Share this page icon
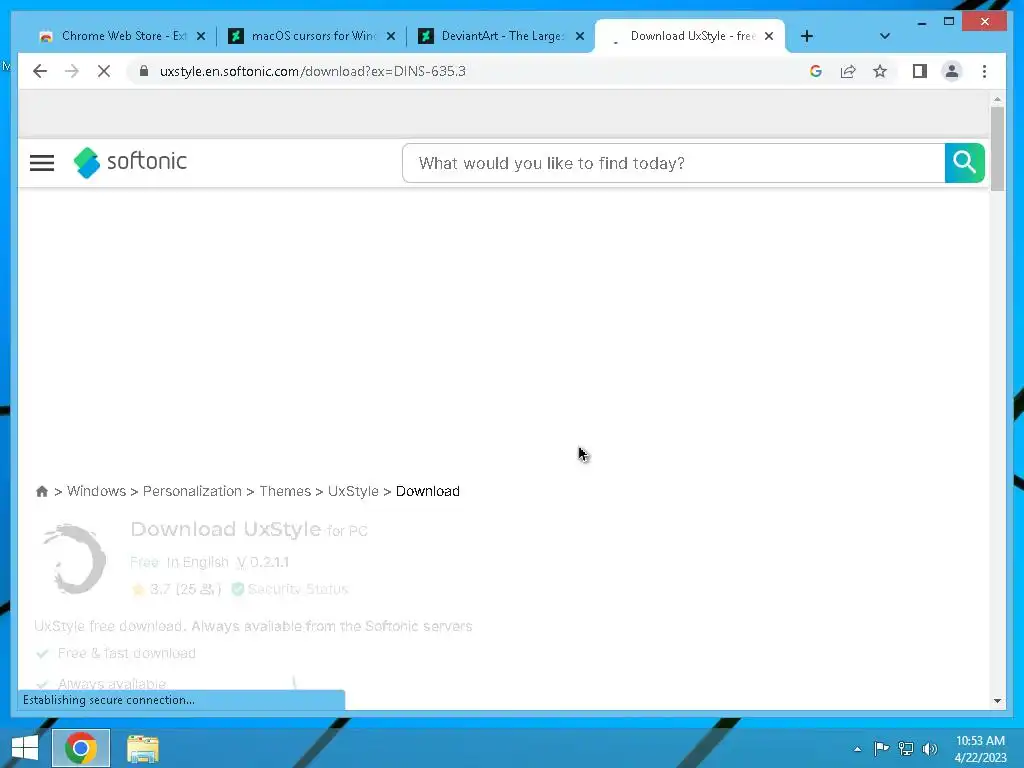This screenshot has width=1024, height=768. [848, 71]
